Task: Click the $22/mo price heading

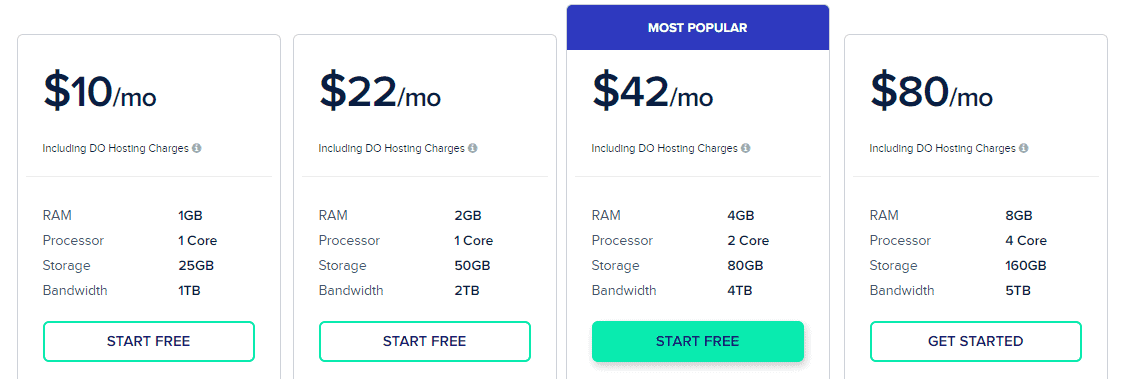Action: click(380, 91)
